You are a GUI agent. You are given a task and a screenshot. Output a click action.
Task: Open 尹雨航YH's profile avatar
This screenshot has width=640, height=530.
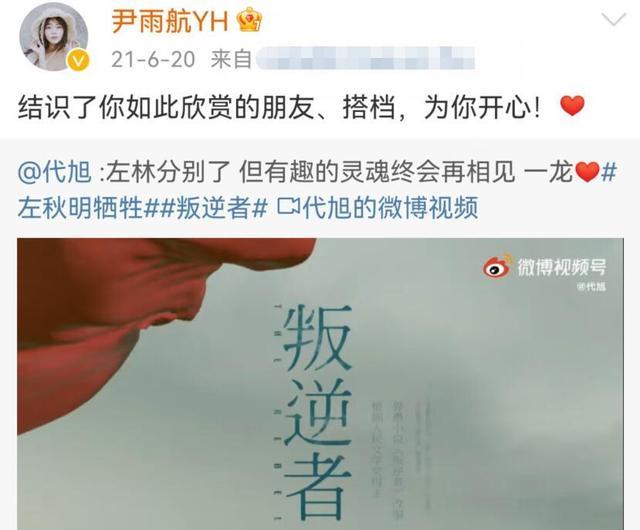pyautogui.click(x=54, y=38)
